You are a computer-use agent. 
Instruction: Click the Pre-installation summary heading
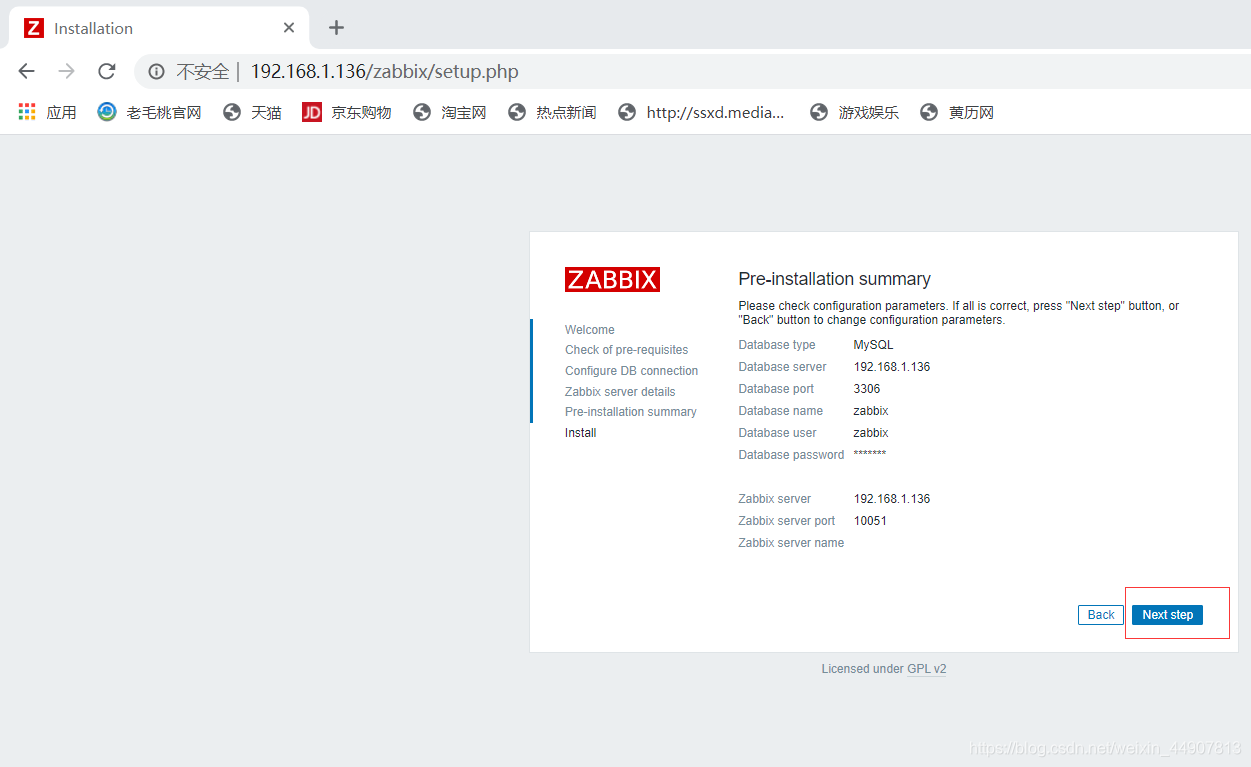tap(834, 279)
